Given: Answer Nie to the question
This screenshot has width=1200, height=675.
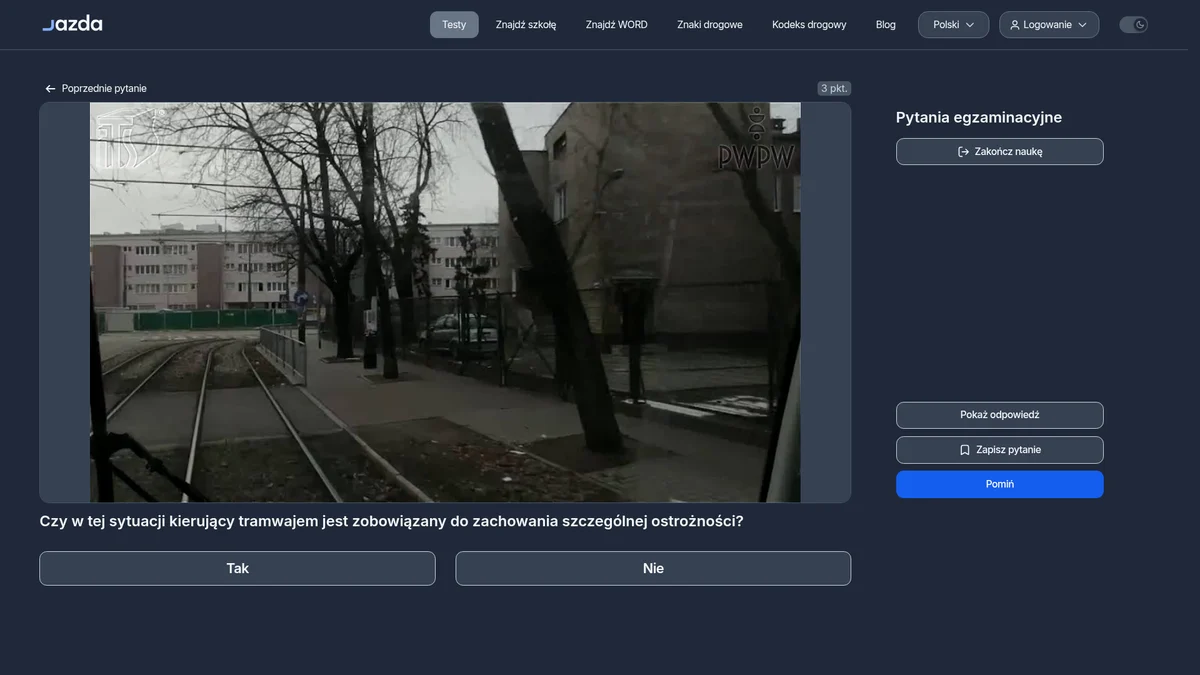Looking at the screenshot, I should (653, 568).
